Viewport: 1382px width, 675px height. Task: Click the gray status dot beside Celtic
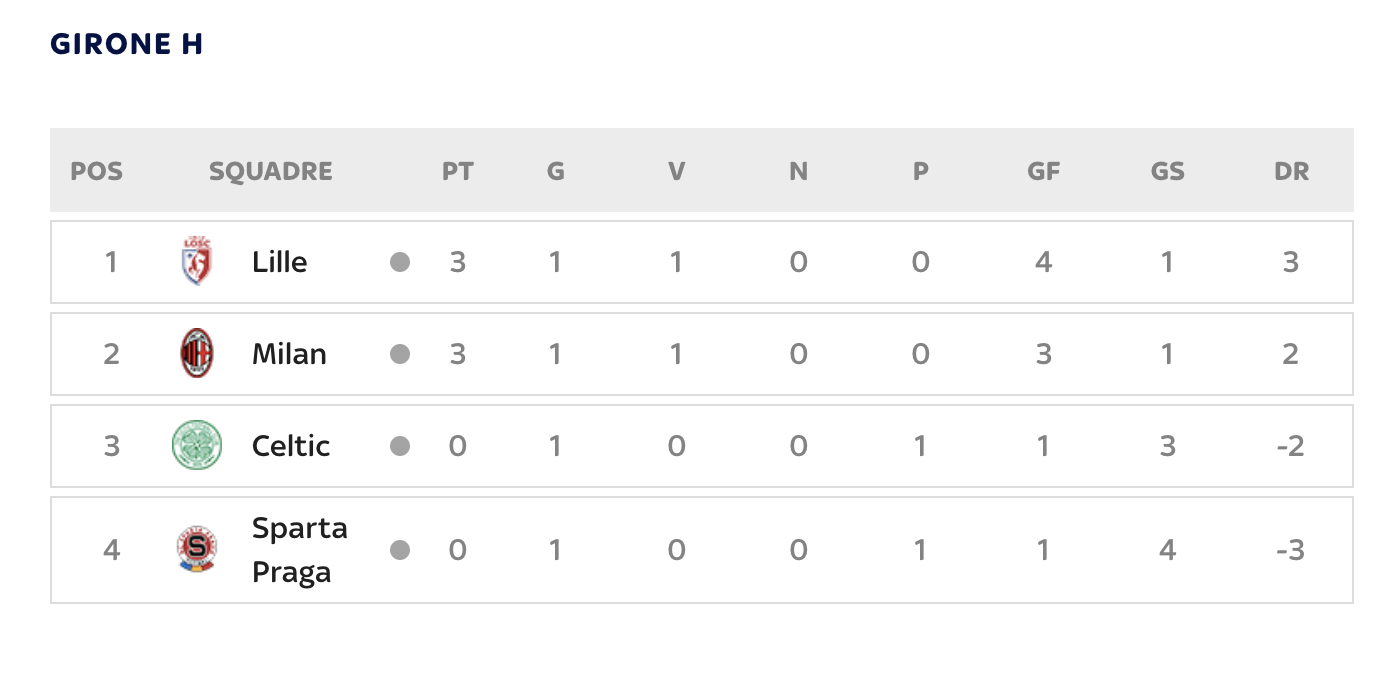click(x=400, y=447)
